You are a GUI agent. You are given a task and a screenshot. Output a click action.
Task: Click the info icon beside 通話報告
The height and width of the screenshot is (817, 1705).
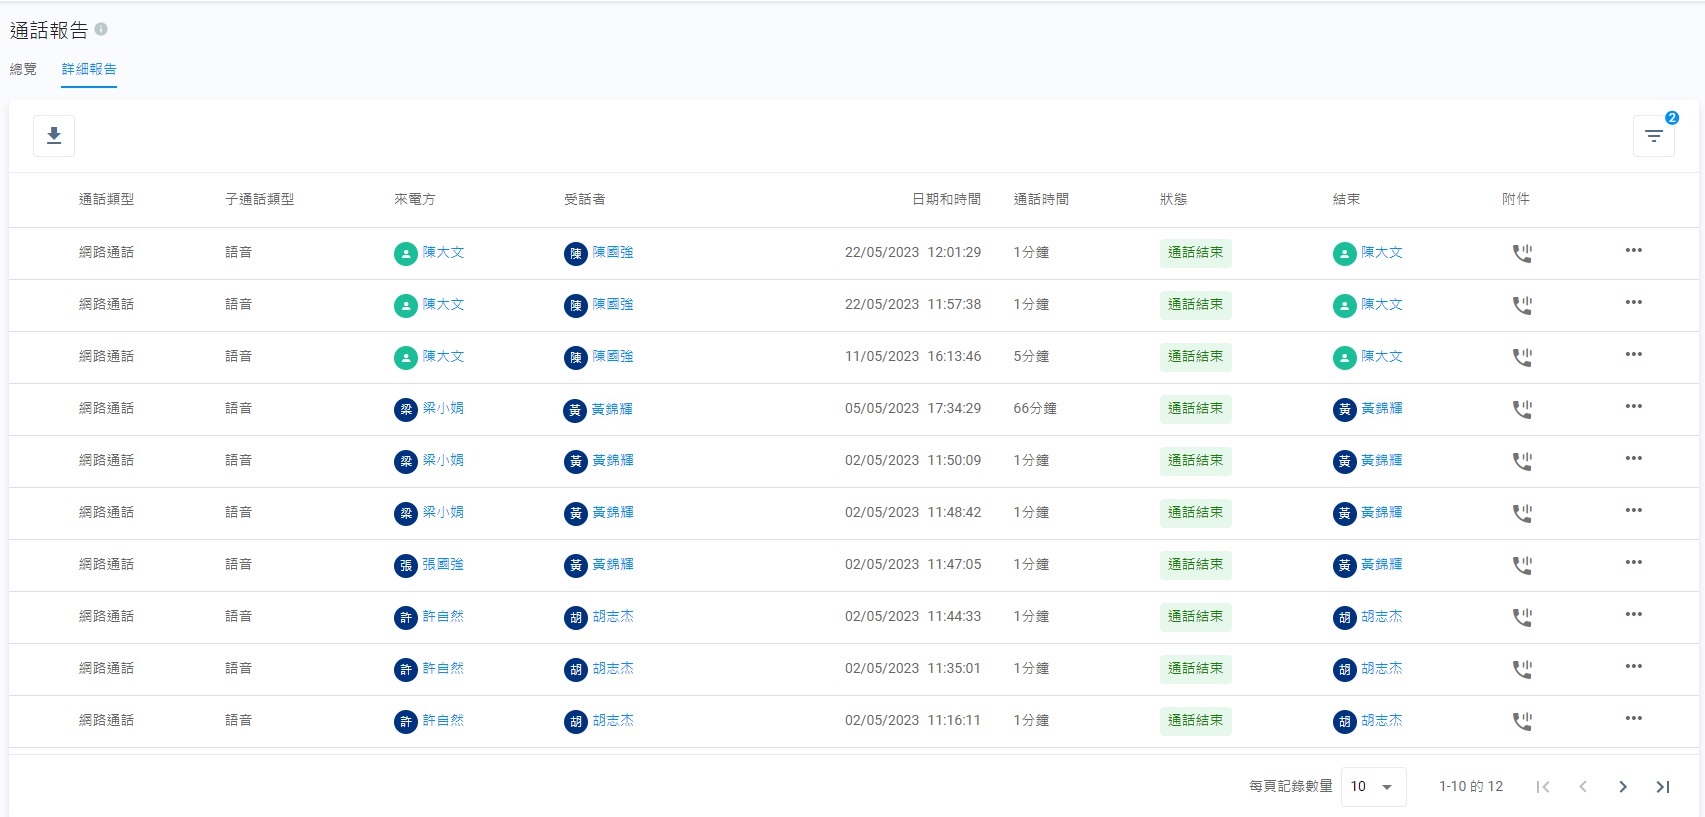tap(101, 30)
